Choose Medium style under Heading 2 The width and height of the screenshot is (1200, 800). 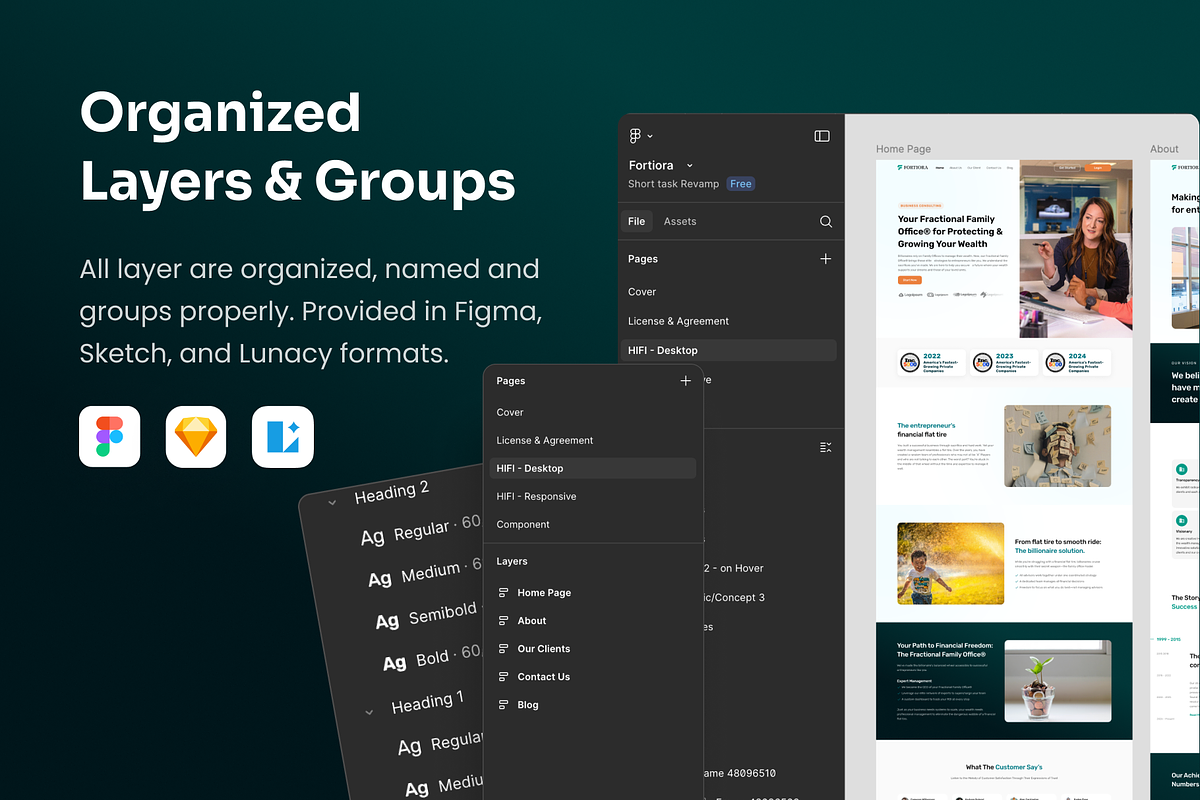pyautogui.click(x=425, y=574)
